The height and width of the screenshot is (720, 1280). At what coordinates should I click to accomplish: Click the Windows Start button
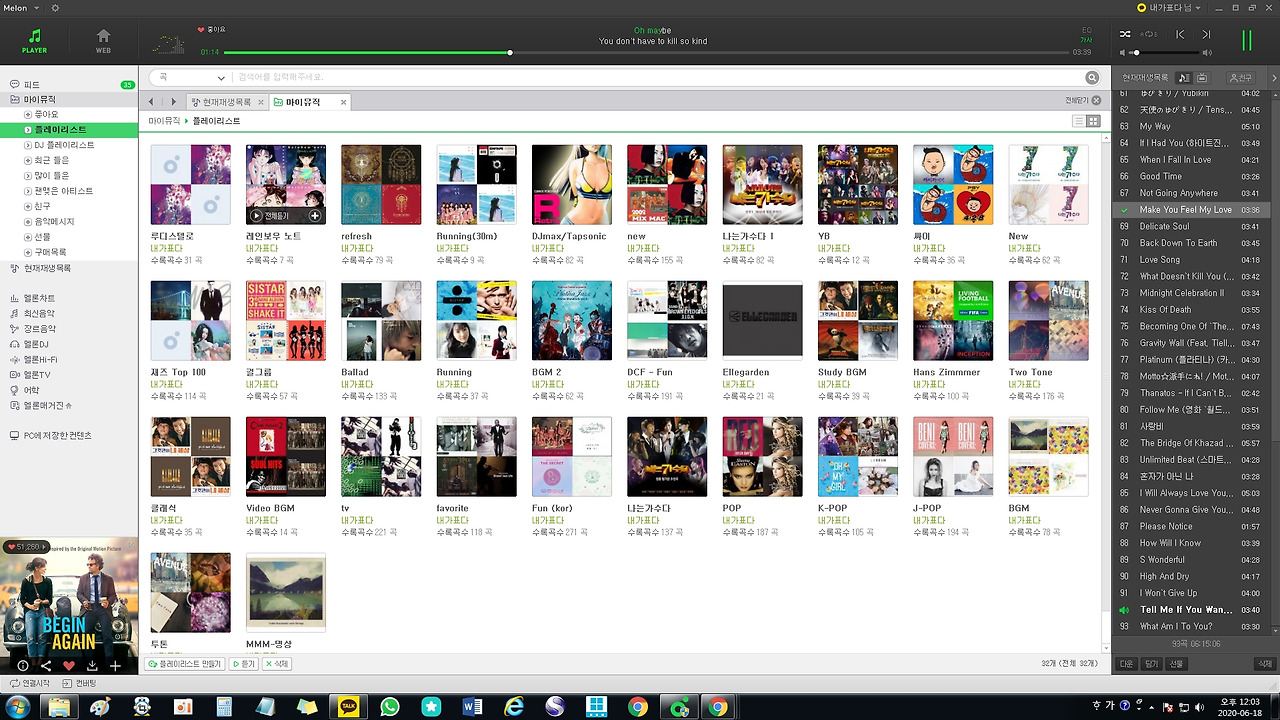(x=18, y=707)
